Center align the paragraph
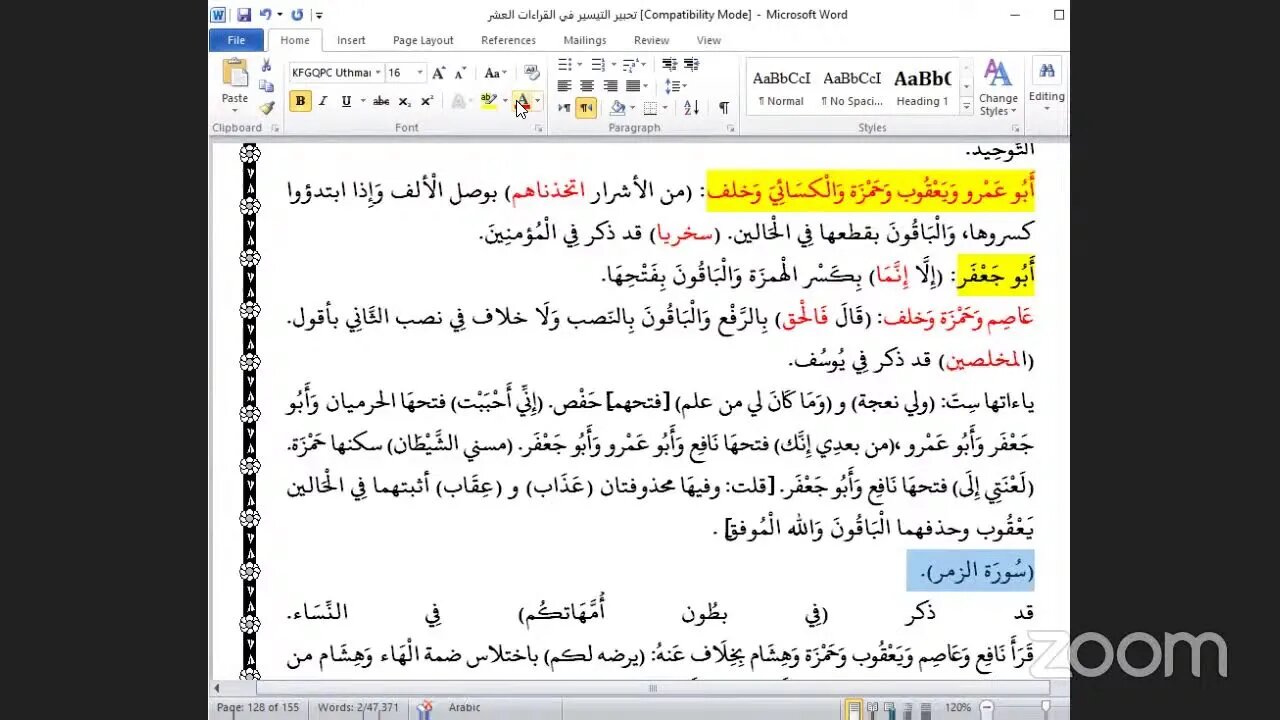The width and height of the screenshot is (1280, 720). coord(587,87)
